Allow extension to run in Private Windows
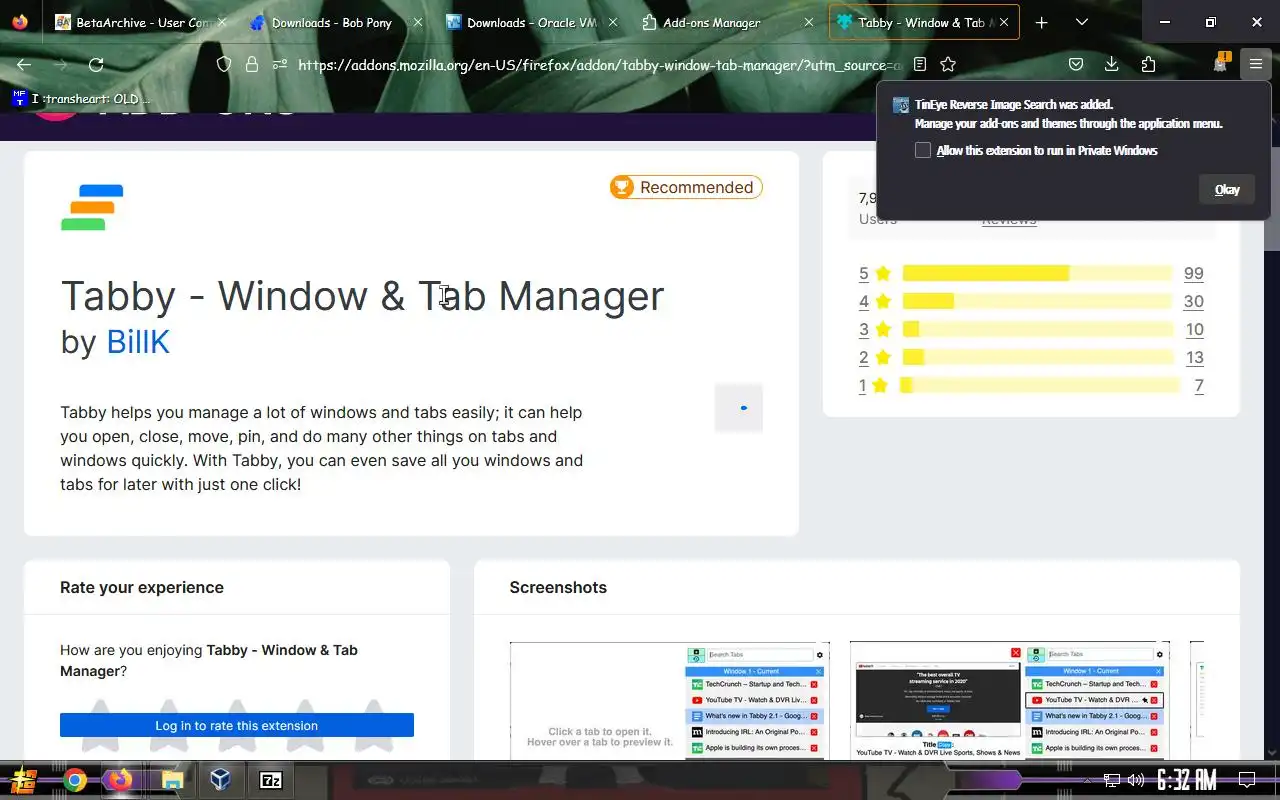The width and height of the screenshot is (1280, 800). tap(923, 150)
